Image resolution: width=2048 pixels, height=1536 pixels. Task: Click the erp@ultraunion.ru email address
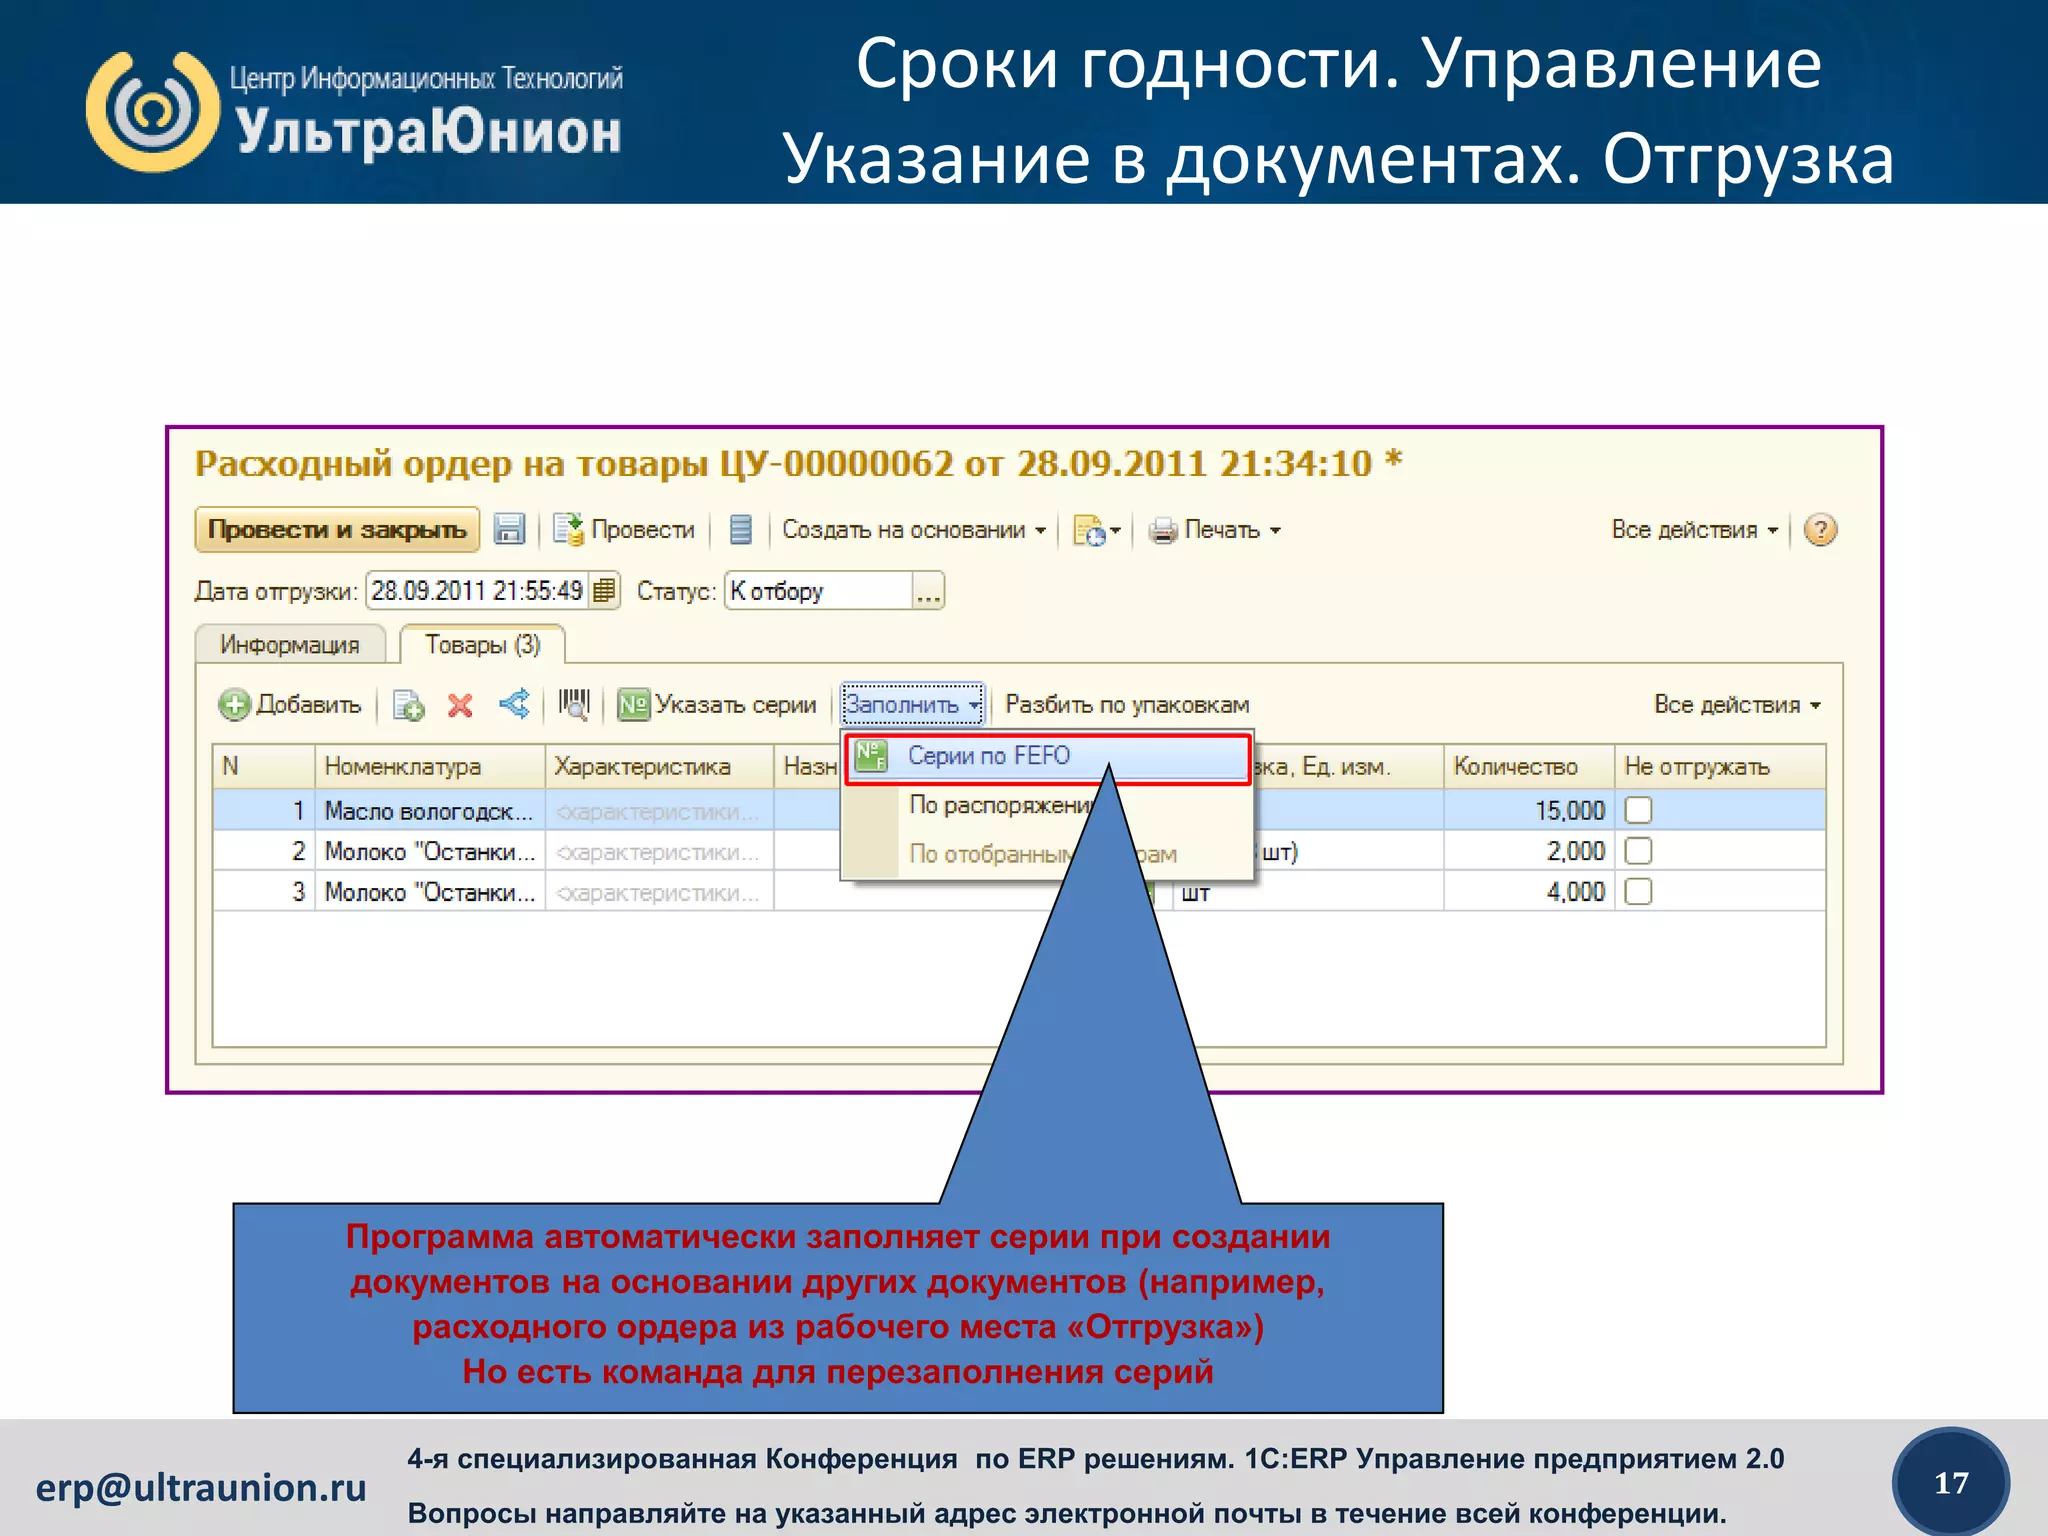pyautogui.click(x=201, y=1488)
